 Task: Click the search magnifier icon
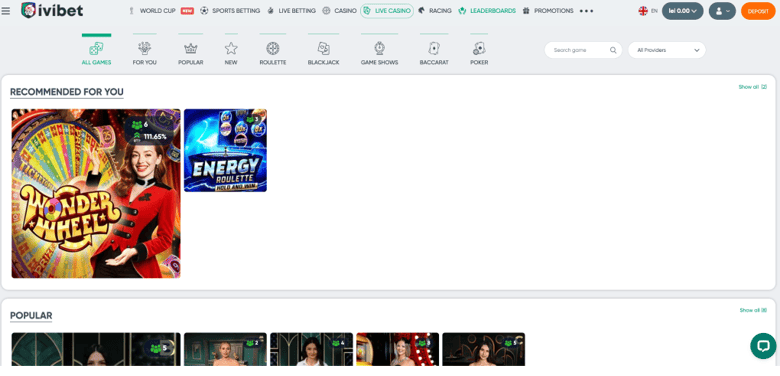click(x=613, y=50)
